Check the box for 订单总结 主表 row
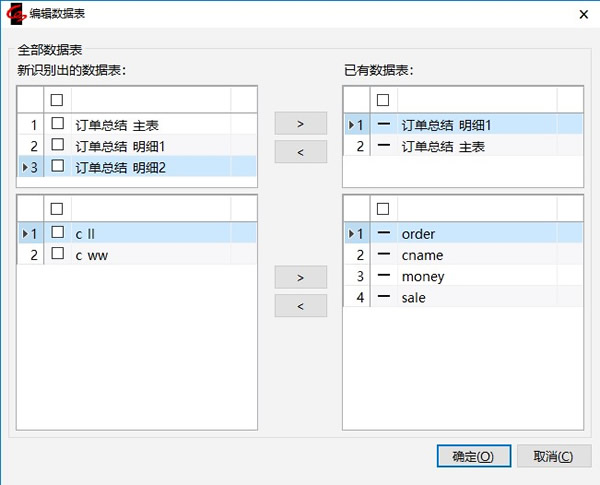 click(58, 125)
